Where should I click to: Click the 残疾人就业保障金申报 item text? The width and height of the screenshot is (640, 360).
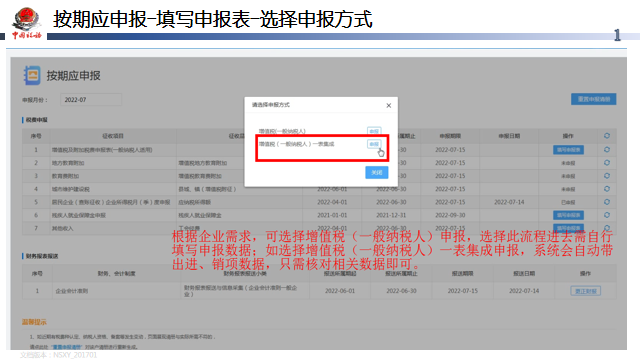click(78, 215)
